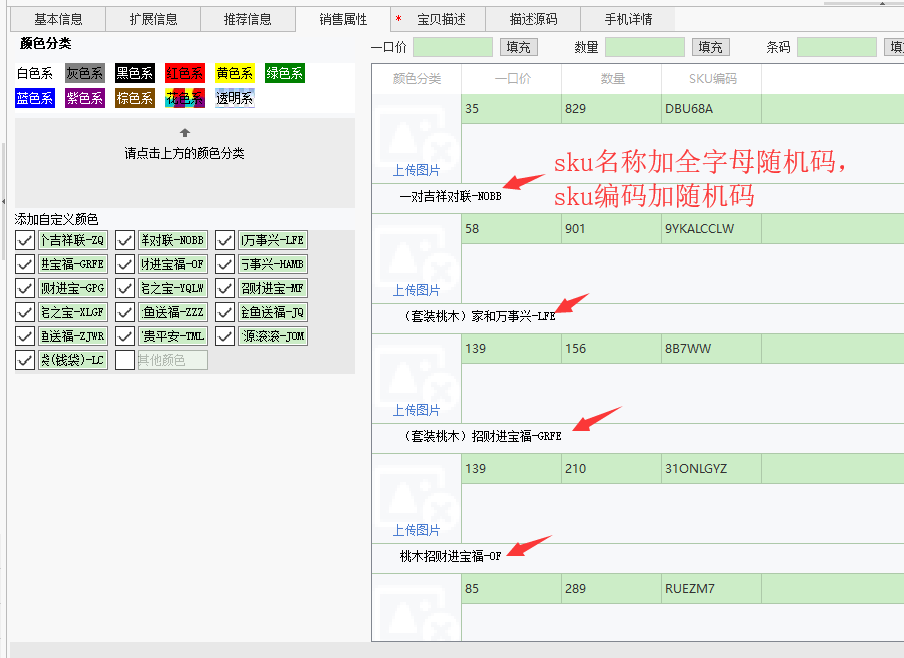Uncheck the 吉祥联-ZQ custom color checkbox
Image resolution: width=904 pixels, height=658 pixels.
pos(25,240)
